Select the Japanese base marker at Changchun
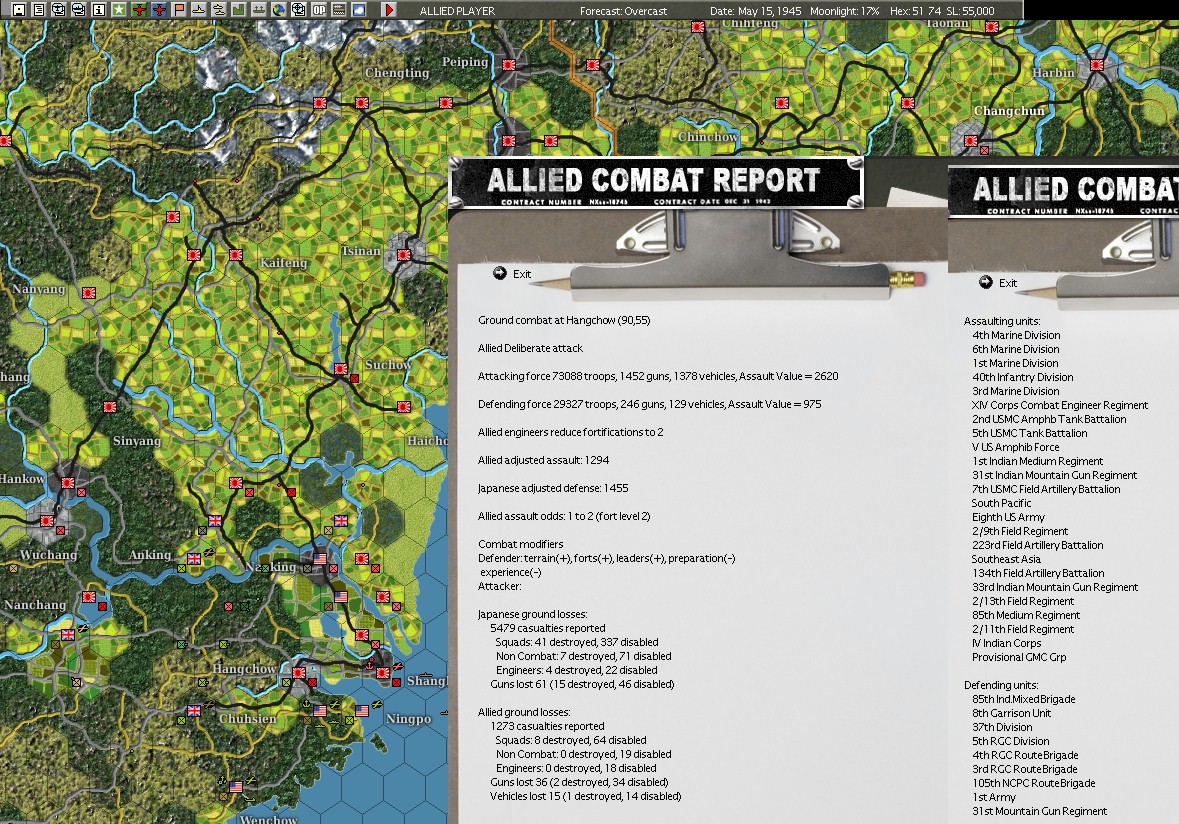Viewport: 1179px width, 824px height. pos(971,141)
